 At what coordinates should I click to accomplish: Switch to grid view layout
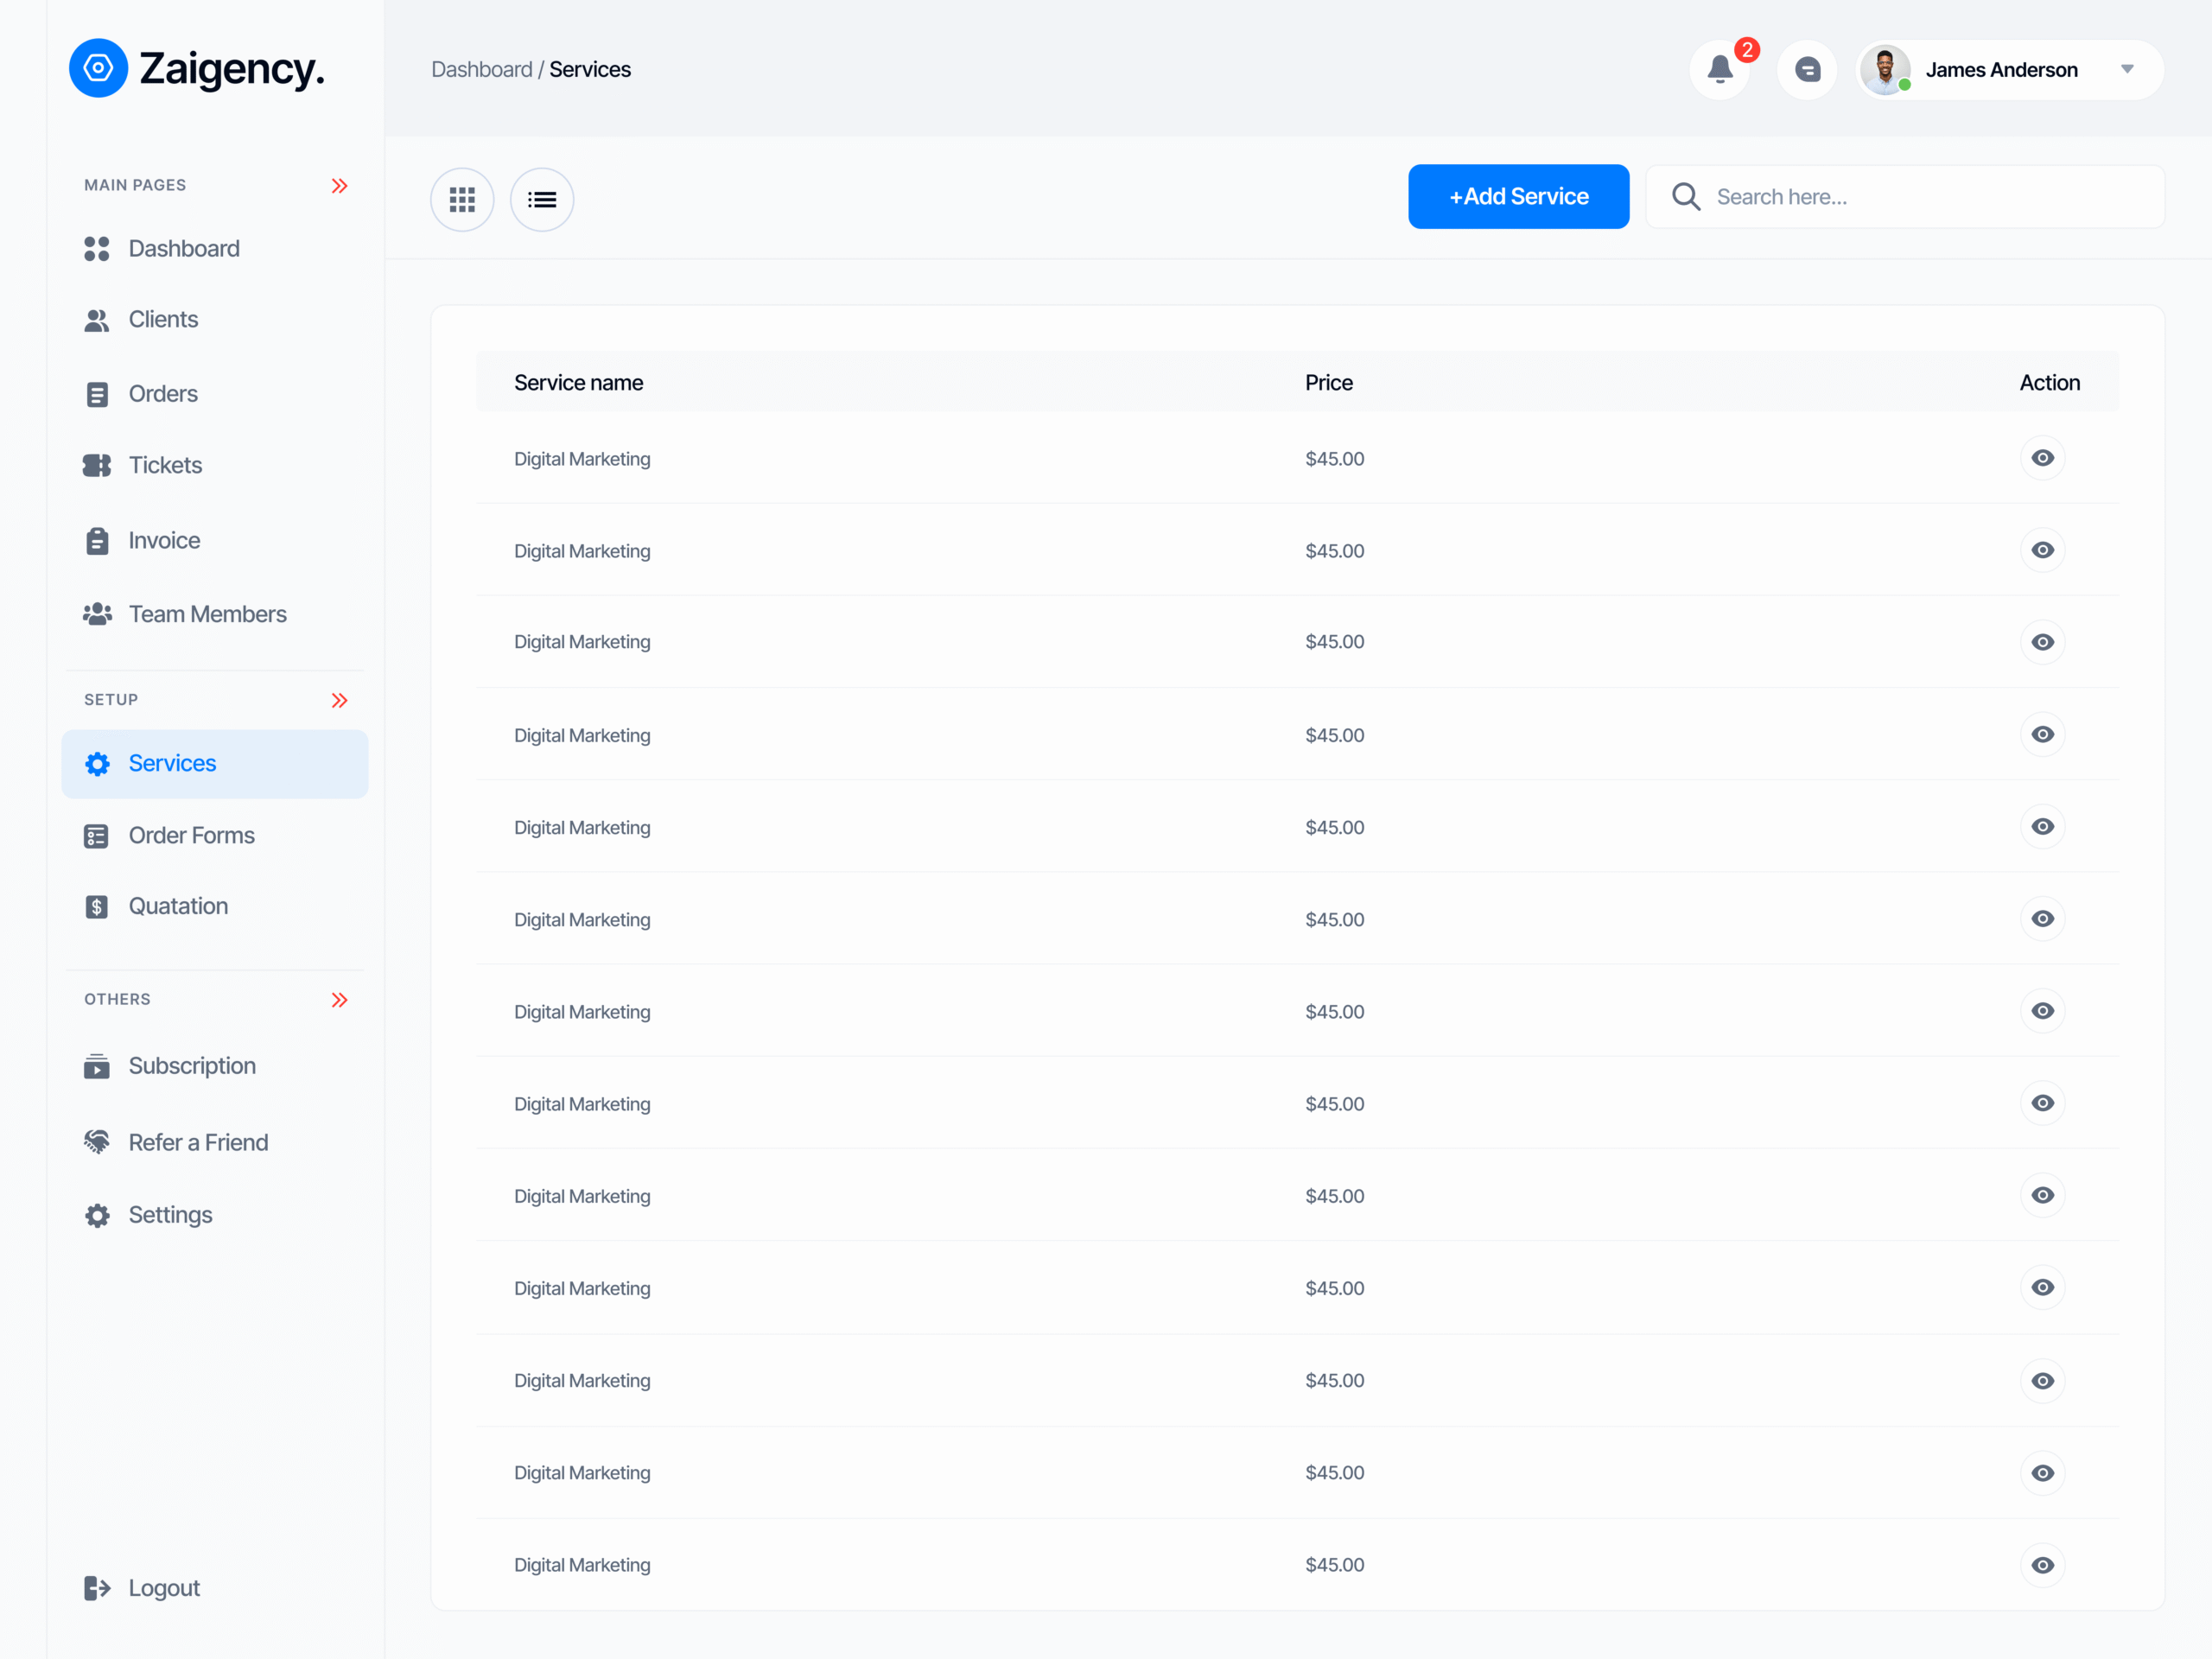pos(462,199)
